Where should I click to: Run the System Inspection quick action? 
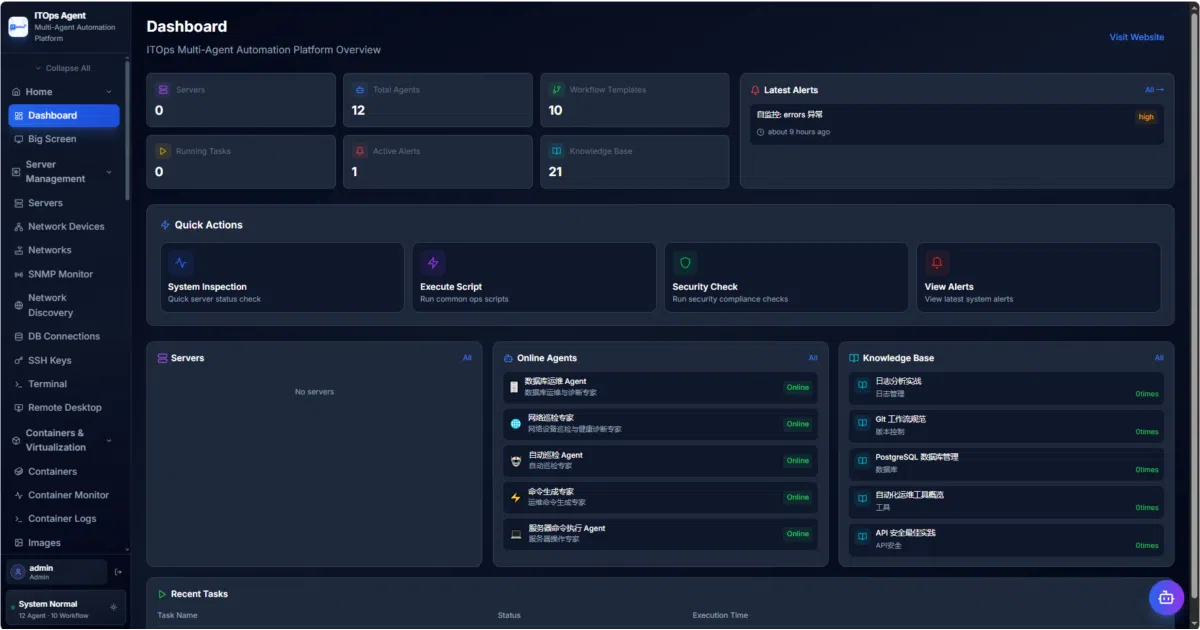click(x=282, y=277)
